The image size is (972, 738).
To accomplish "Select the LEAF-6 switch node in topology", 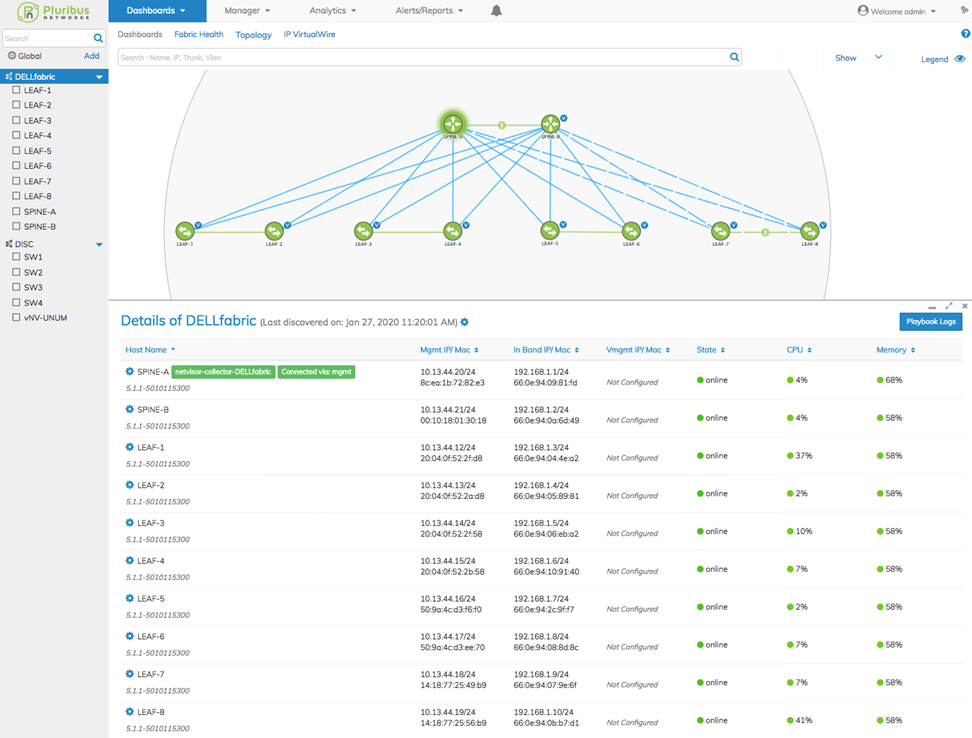I will [x=631, y=231].
